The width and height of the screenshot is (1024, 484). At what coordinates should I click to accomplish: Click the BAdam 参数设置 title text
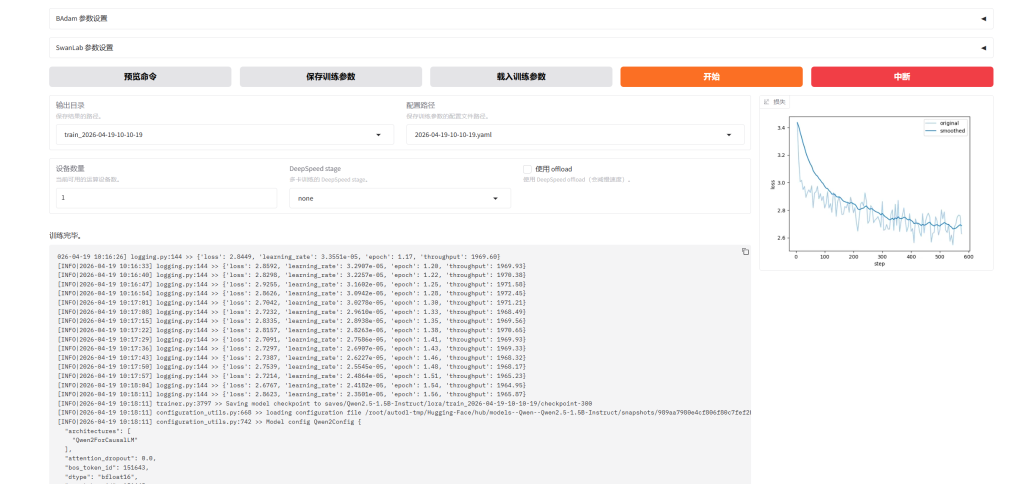point(82,19)
